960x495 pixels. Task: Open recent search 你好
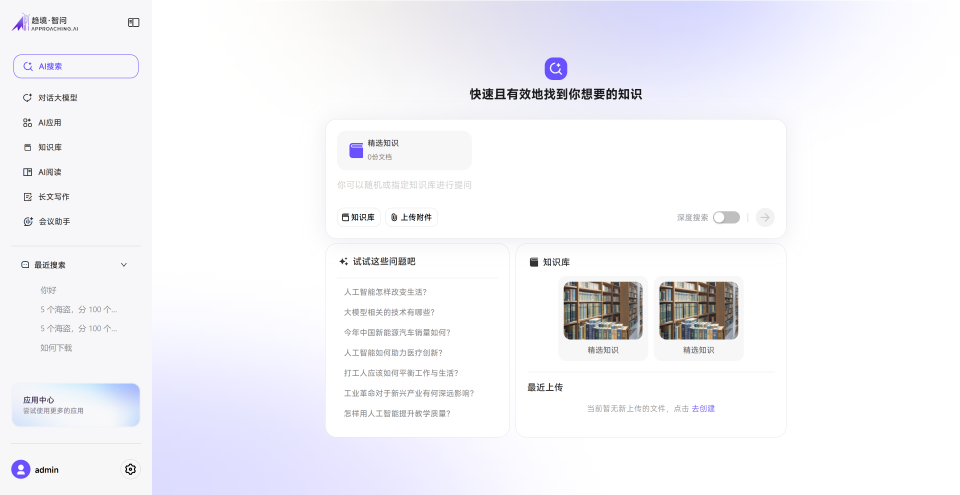click(48, 290)
